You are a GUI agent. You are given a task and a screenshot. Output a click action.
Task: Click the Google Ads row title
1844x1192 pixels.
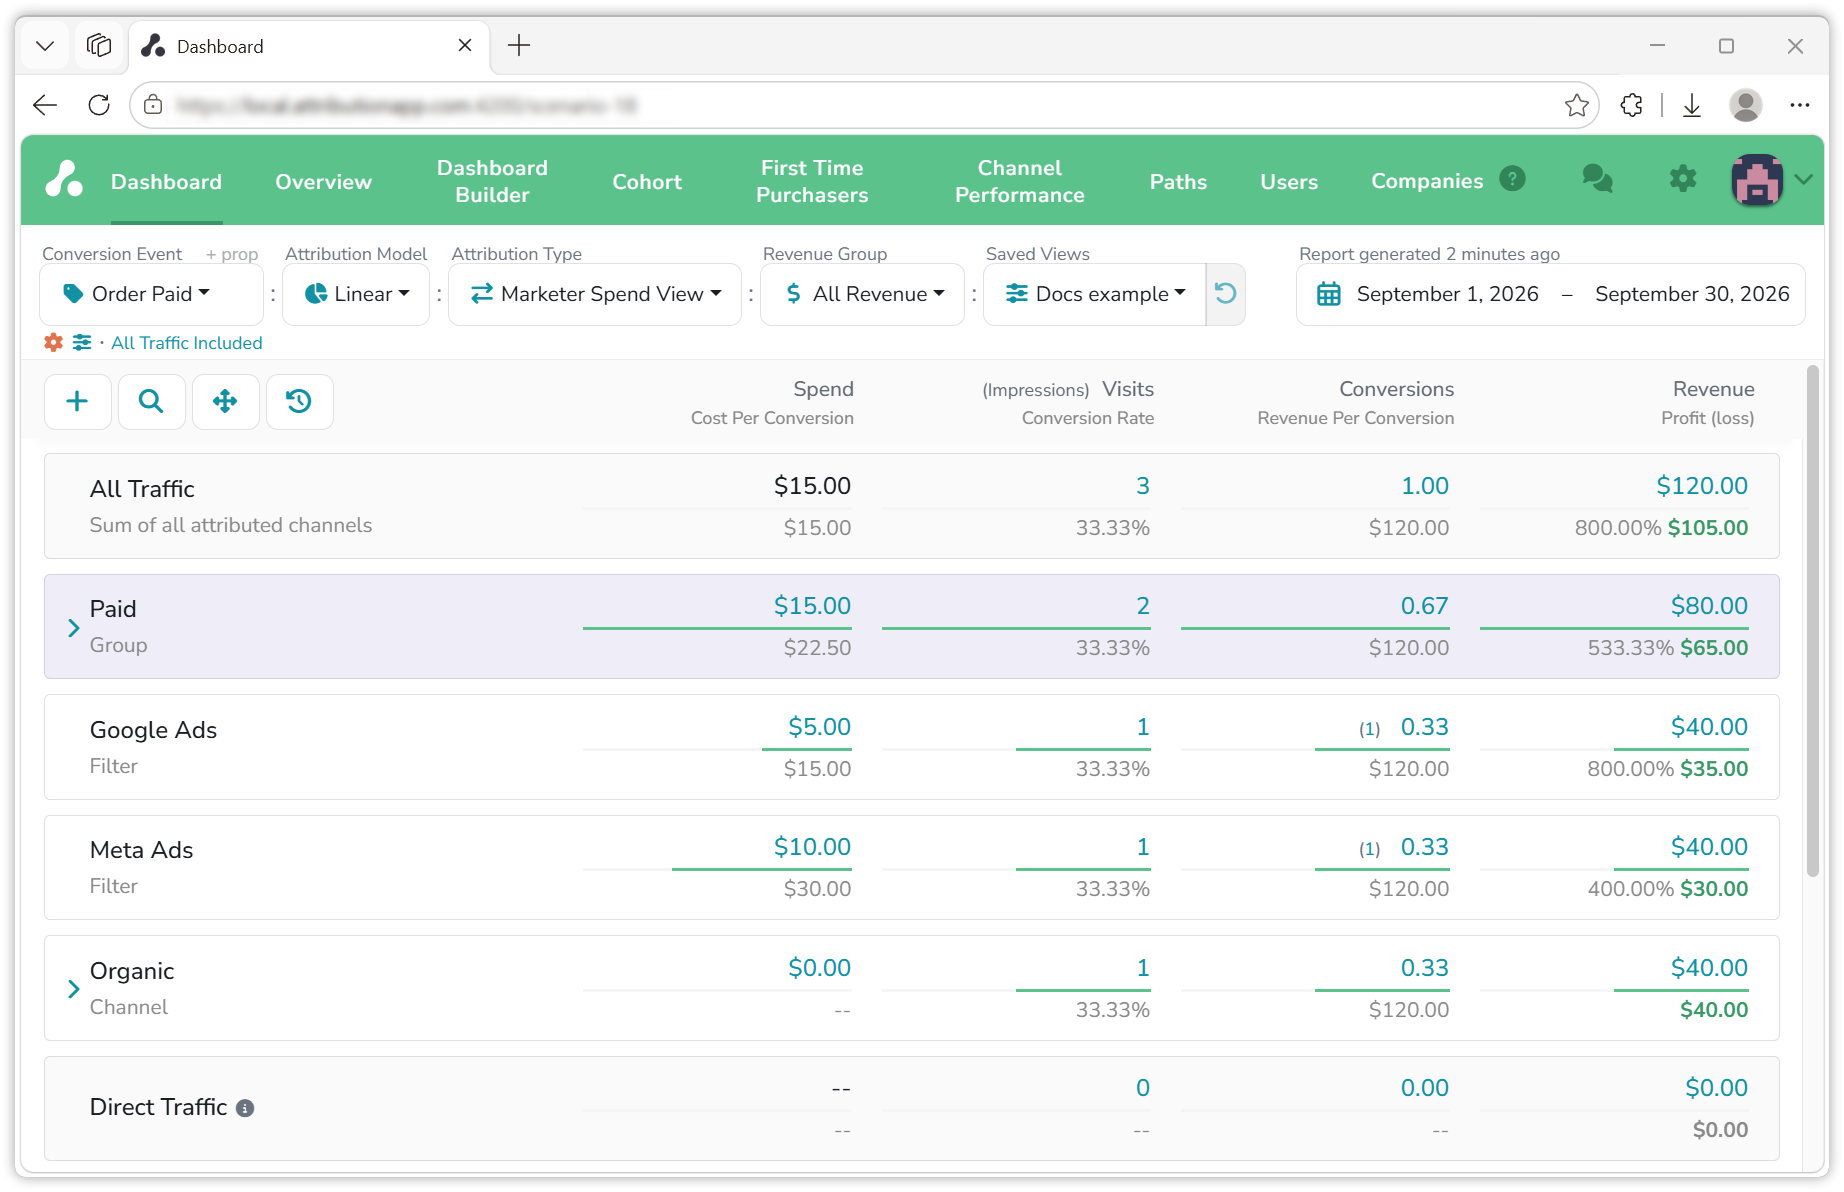click(153, 730)
